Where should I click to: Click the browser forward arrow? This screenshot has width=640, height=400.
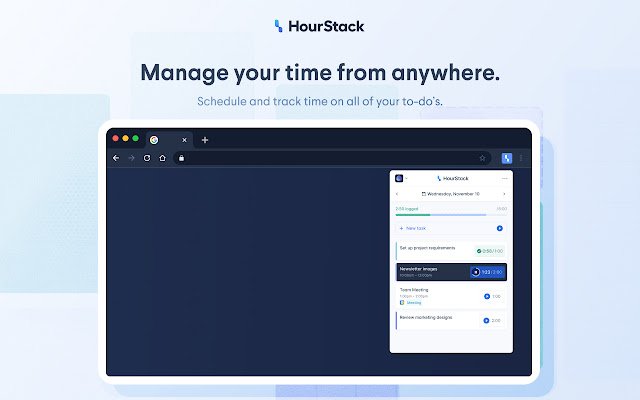(x=131, y=158)
